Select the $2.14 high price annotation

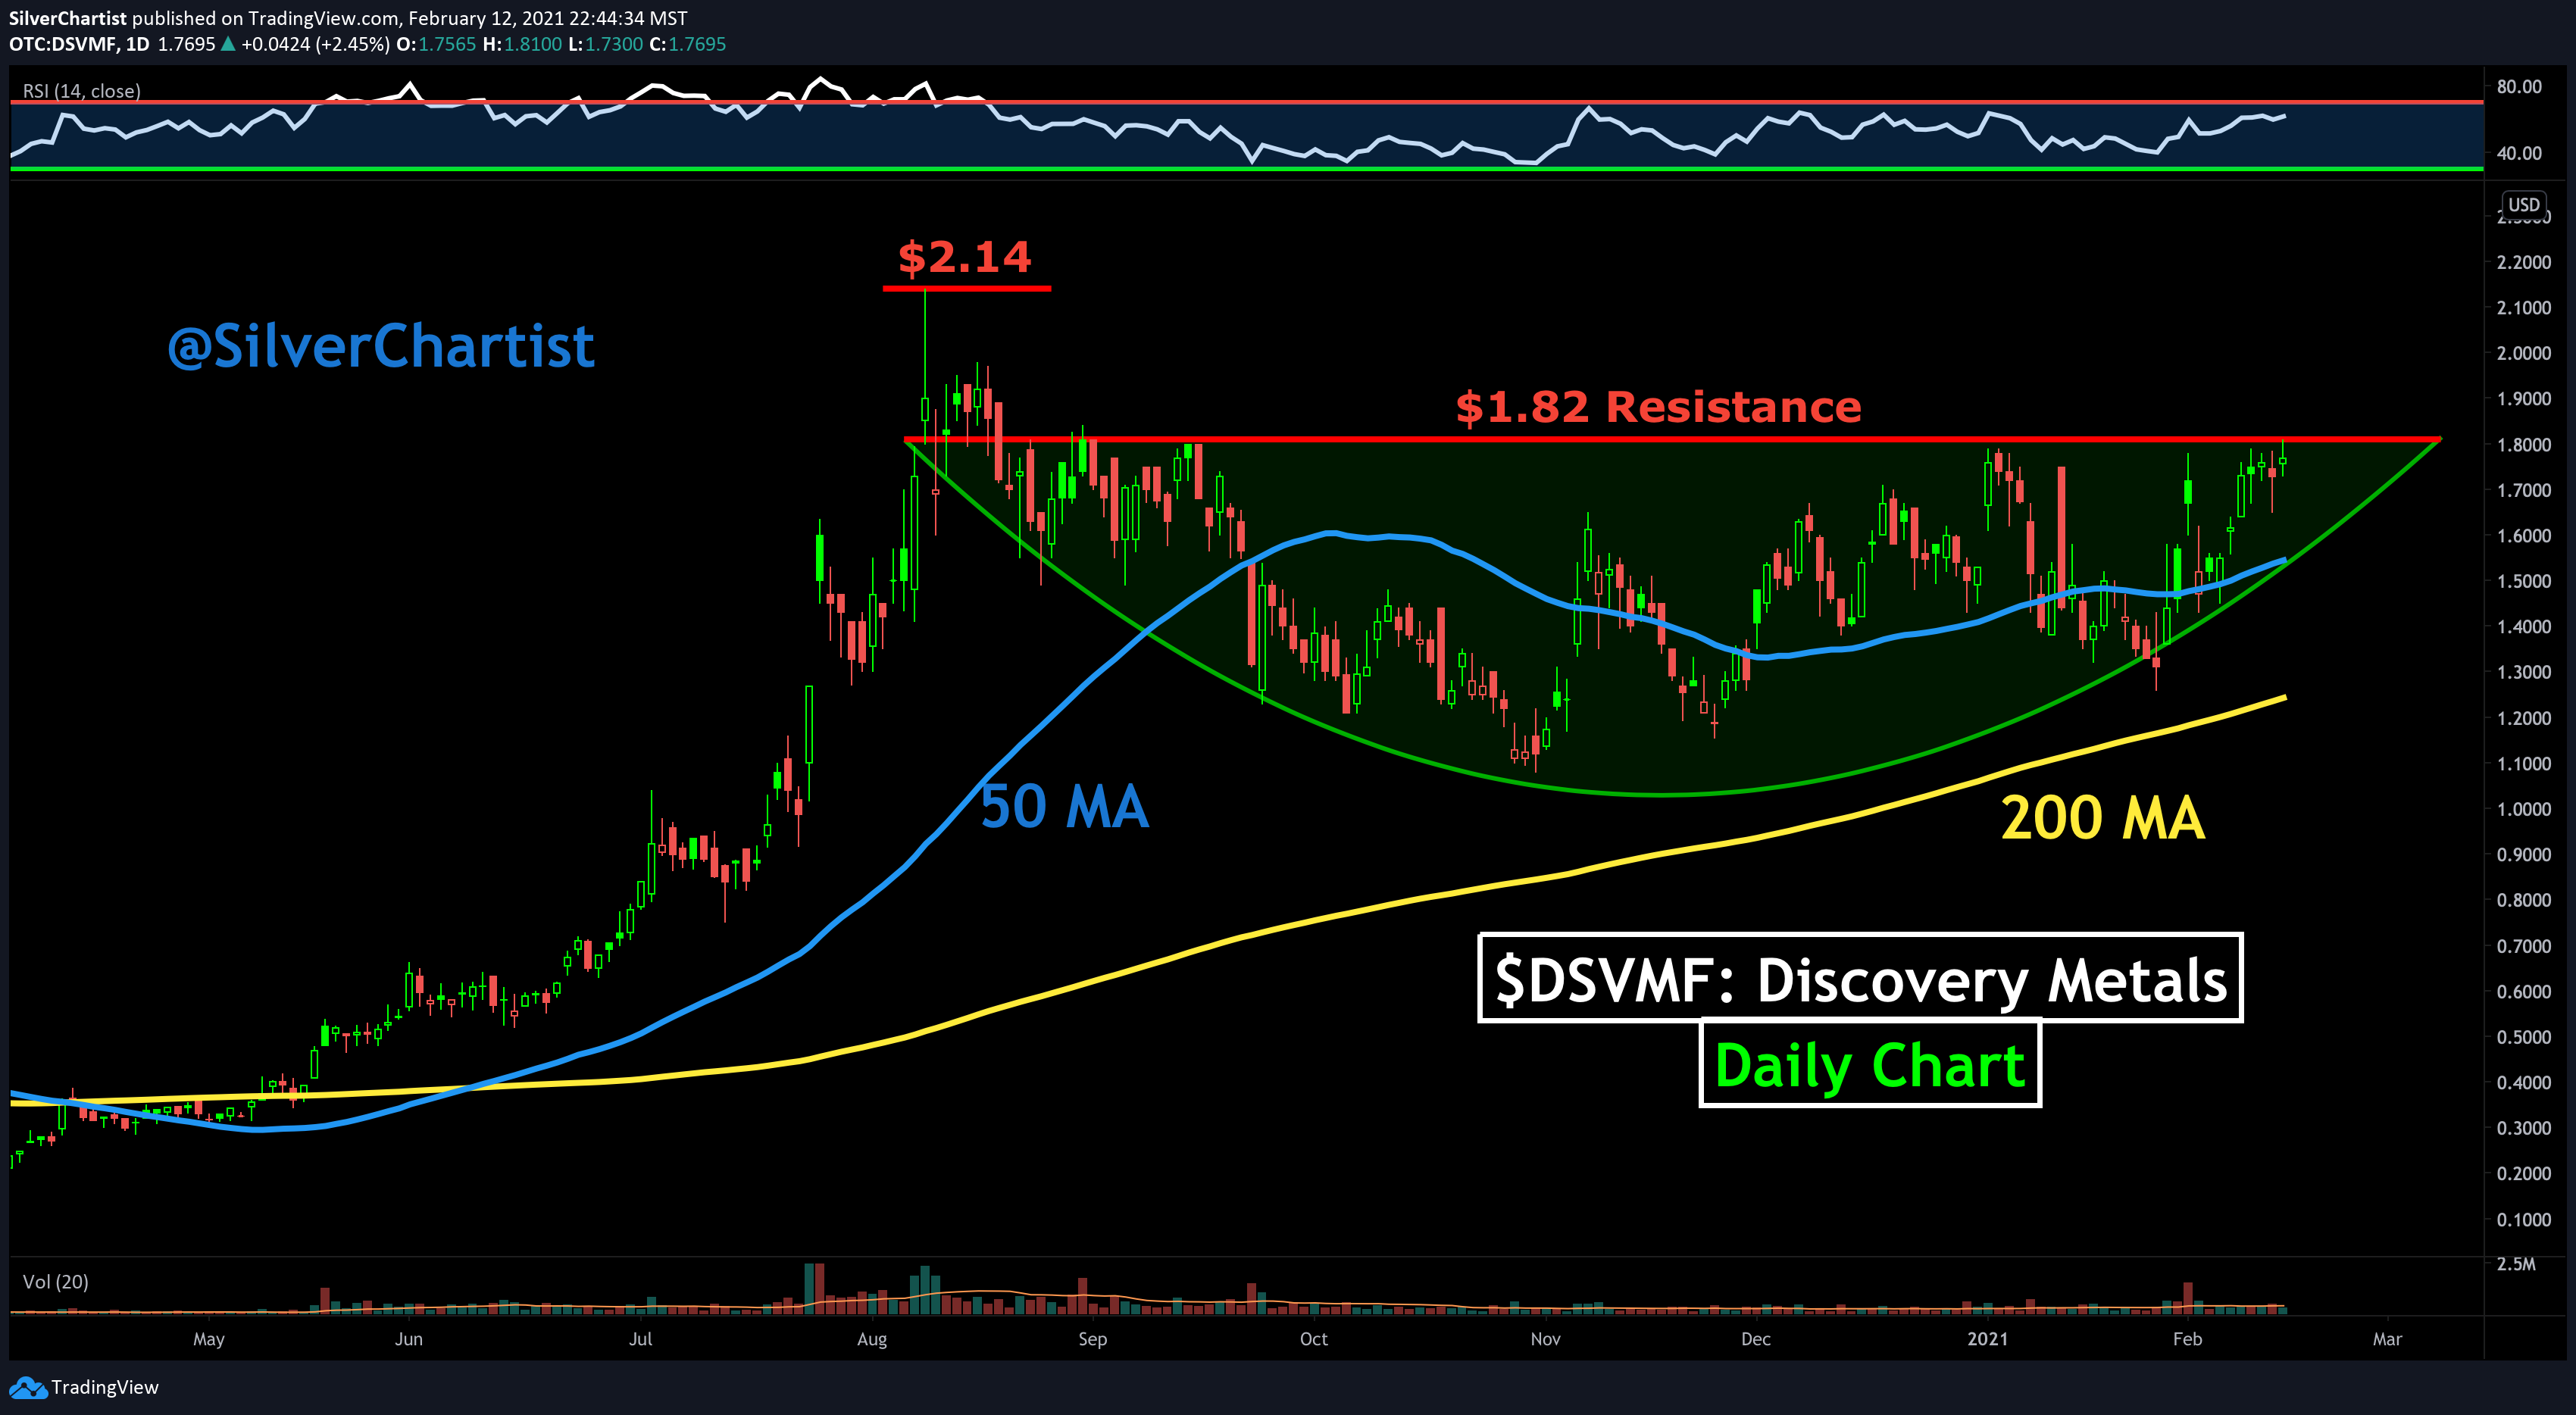click(964, 257)
